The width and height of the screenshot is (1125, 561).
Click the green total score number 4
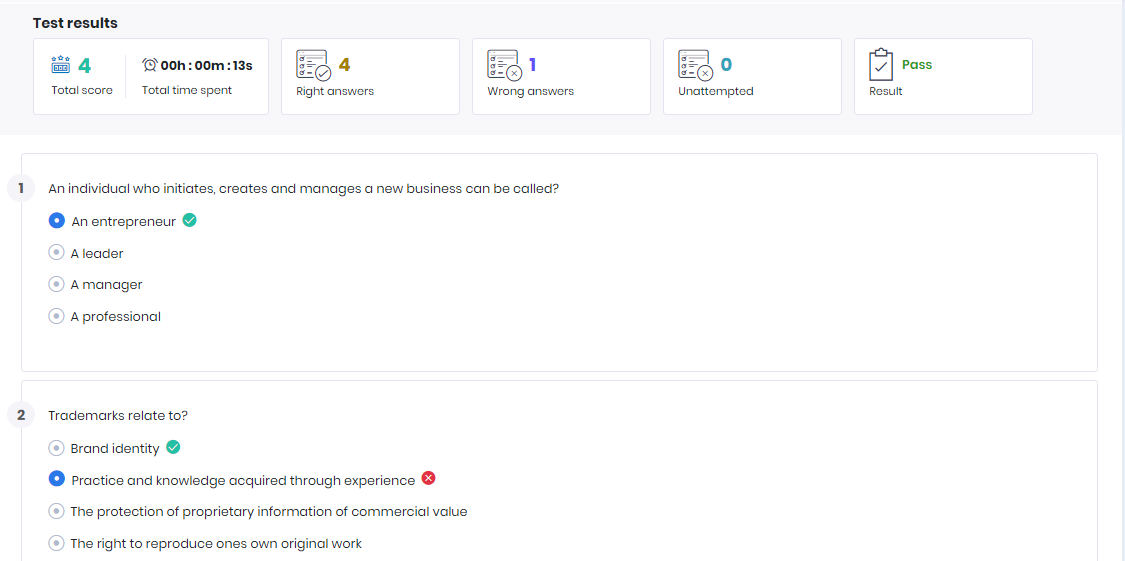pyautogui.click(x=85, y=66)
